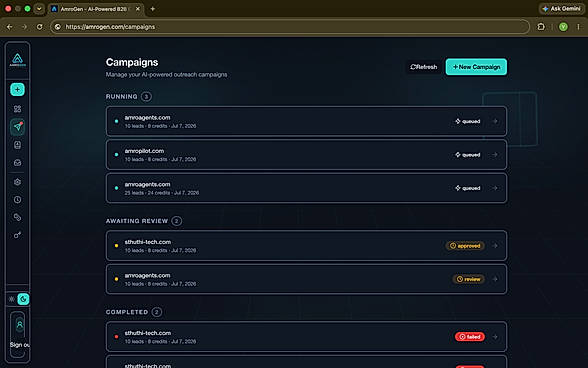Click the New Campaign button
The image size is (588, 368).
tap(476, 67)
